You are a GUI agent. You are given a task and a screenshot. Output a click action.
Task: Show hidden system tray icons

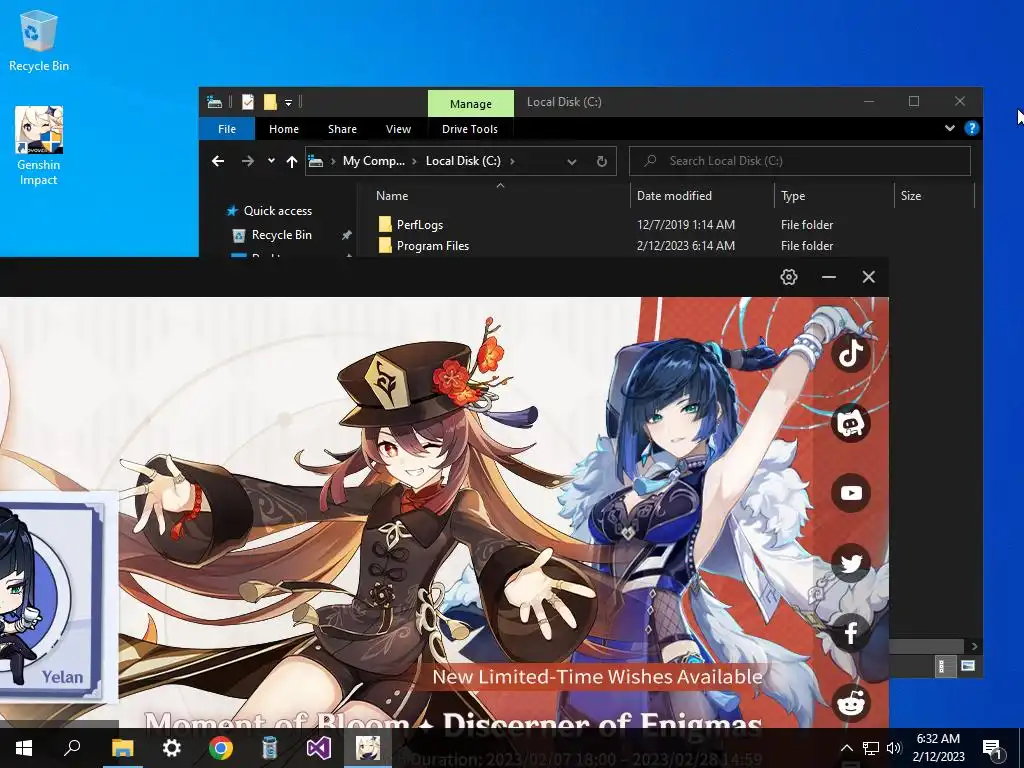point(846,748)
